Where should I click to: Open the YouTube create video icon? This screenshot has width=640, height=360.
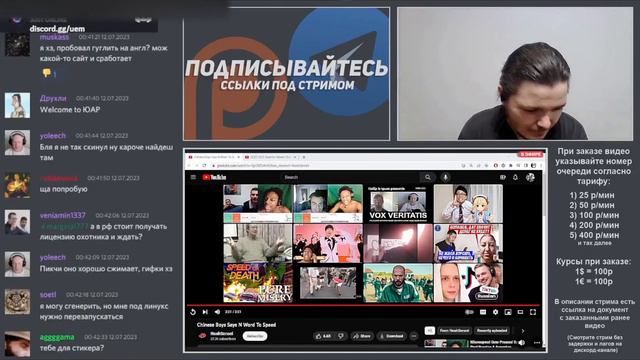(x=502, y=177)
